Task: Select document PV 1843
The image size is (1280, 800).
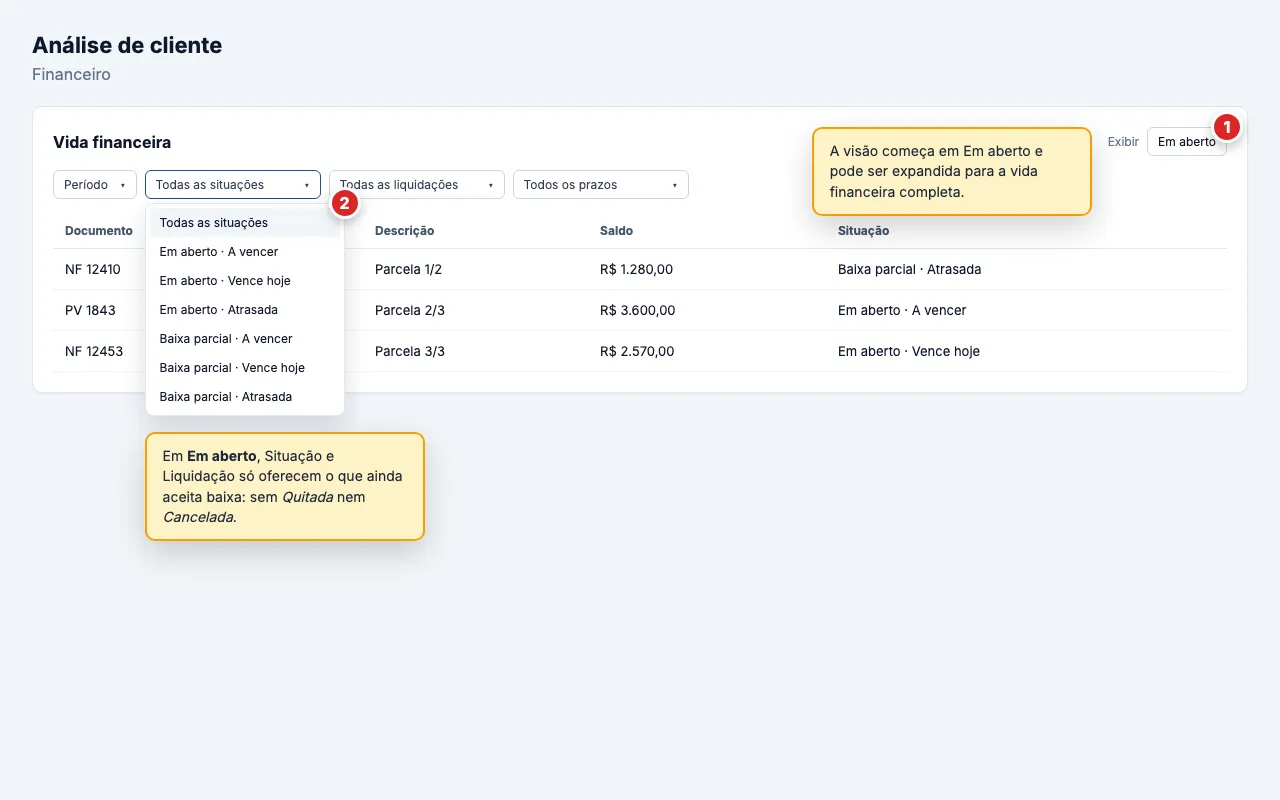Action: coord(90,311)
